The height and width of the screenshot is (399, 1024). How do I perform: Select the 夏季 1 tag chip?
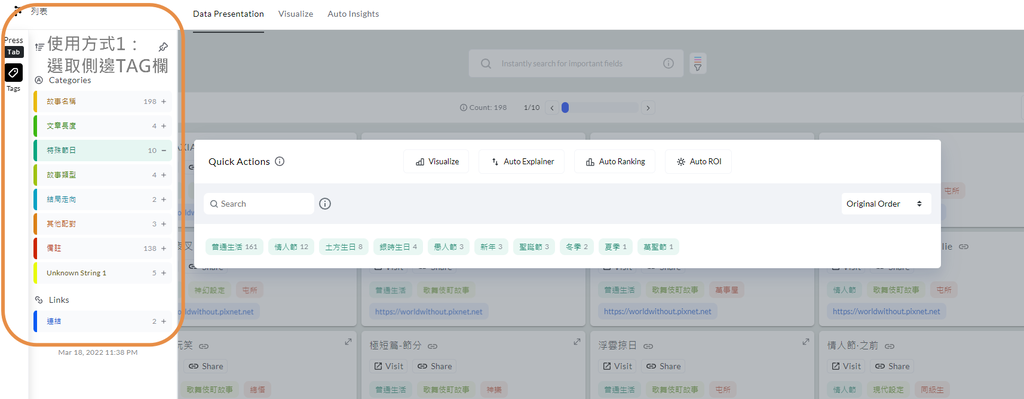click(x=615, y=247)
